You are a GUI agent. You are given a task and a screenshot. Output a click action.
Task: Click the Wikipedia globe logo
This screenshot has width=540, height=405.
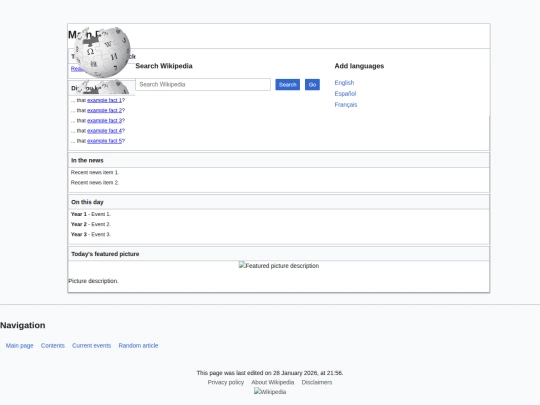102,52
